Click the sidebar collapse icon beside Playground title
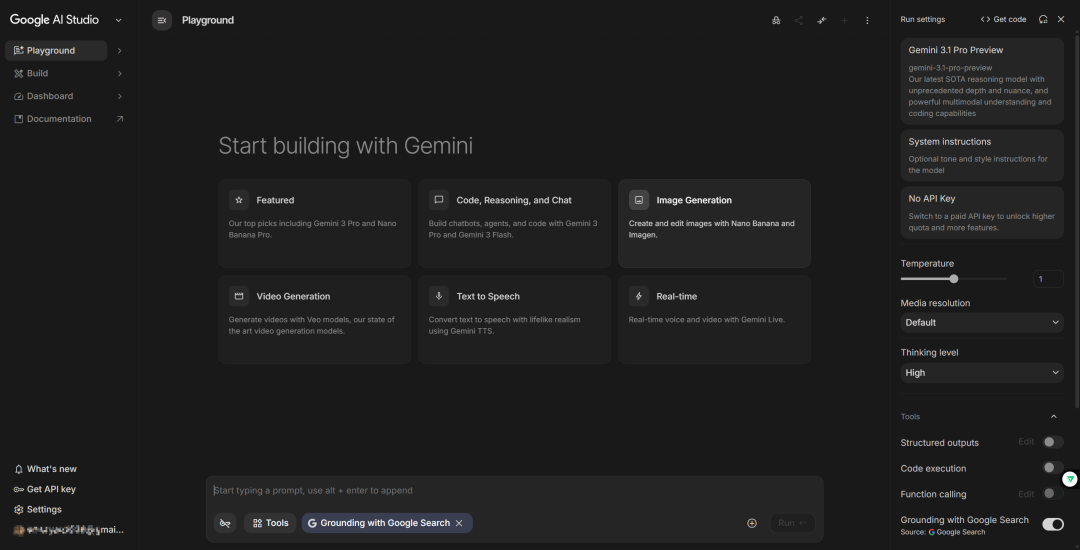Screen dimensions: 1080x550 coord(162,20)
